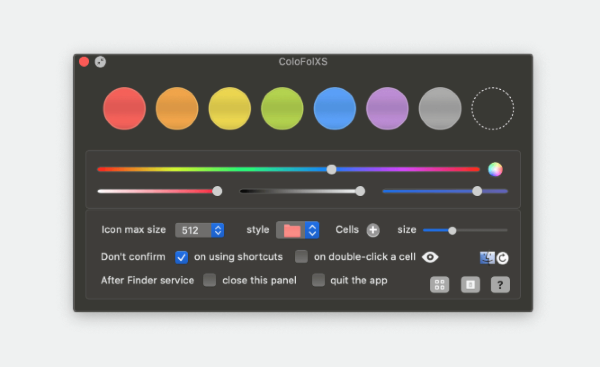Click the black-to-white brightness slider handle
600x367 pixels.
tap(360, 191)
